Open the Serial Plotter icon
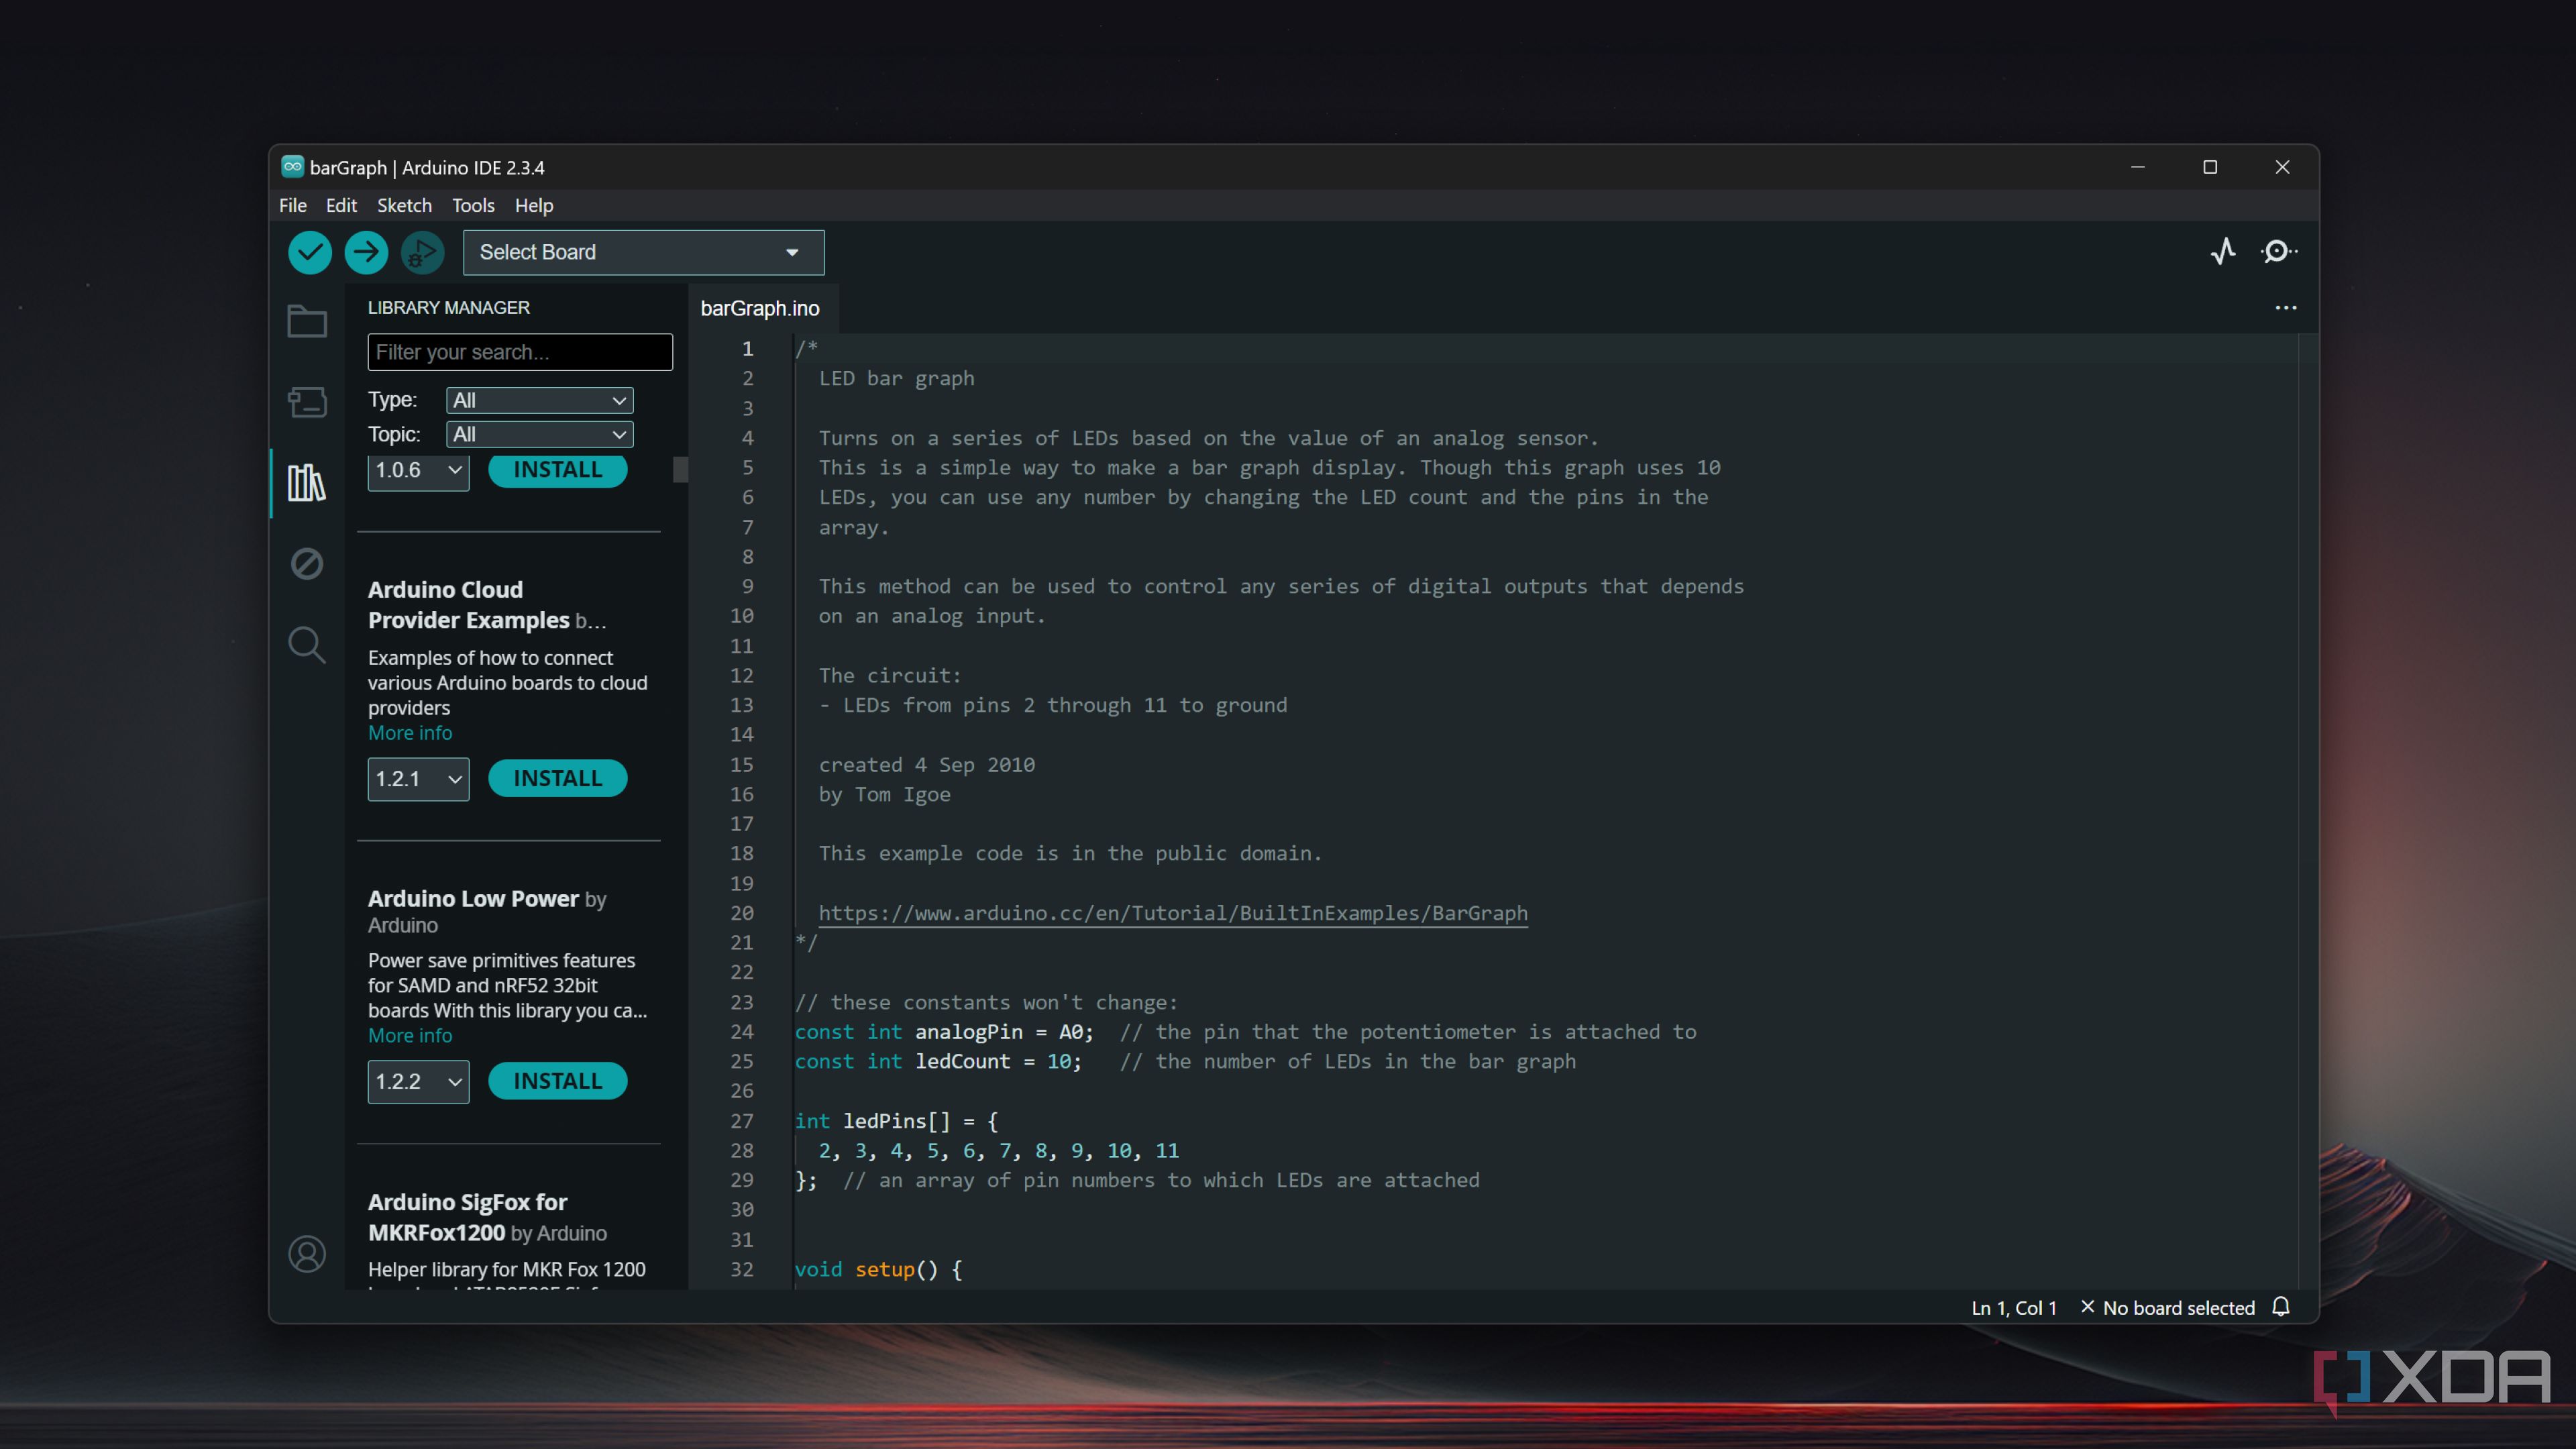 2223,251
